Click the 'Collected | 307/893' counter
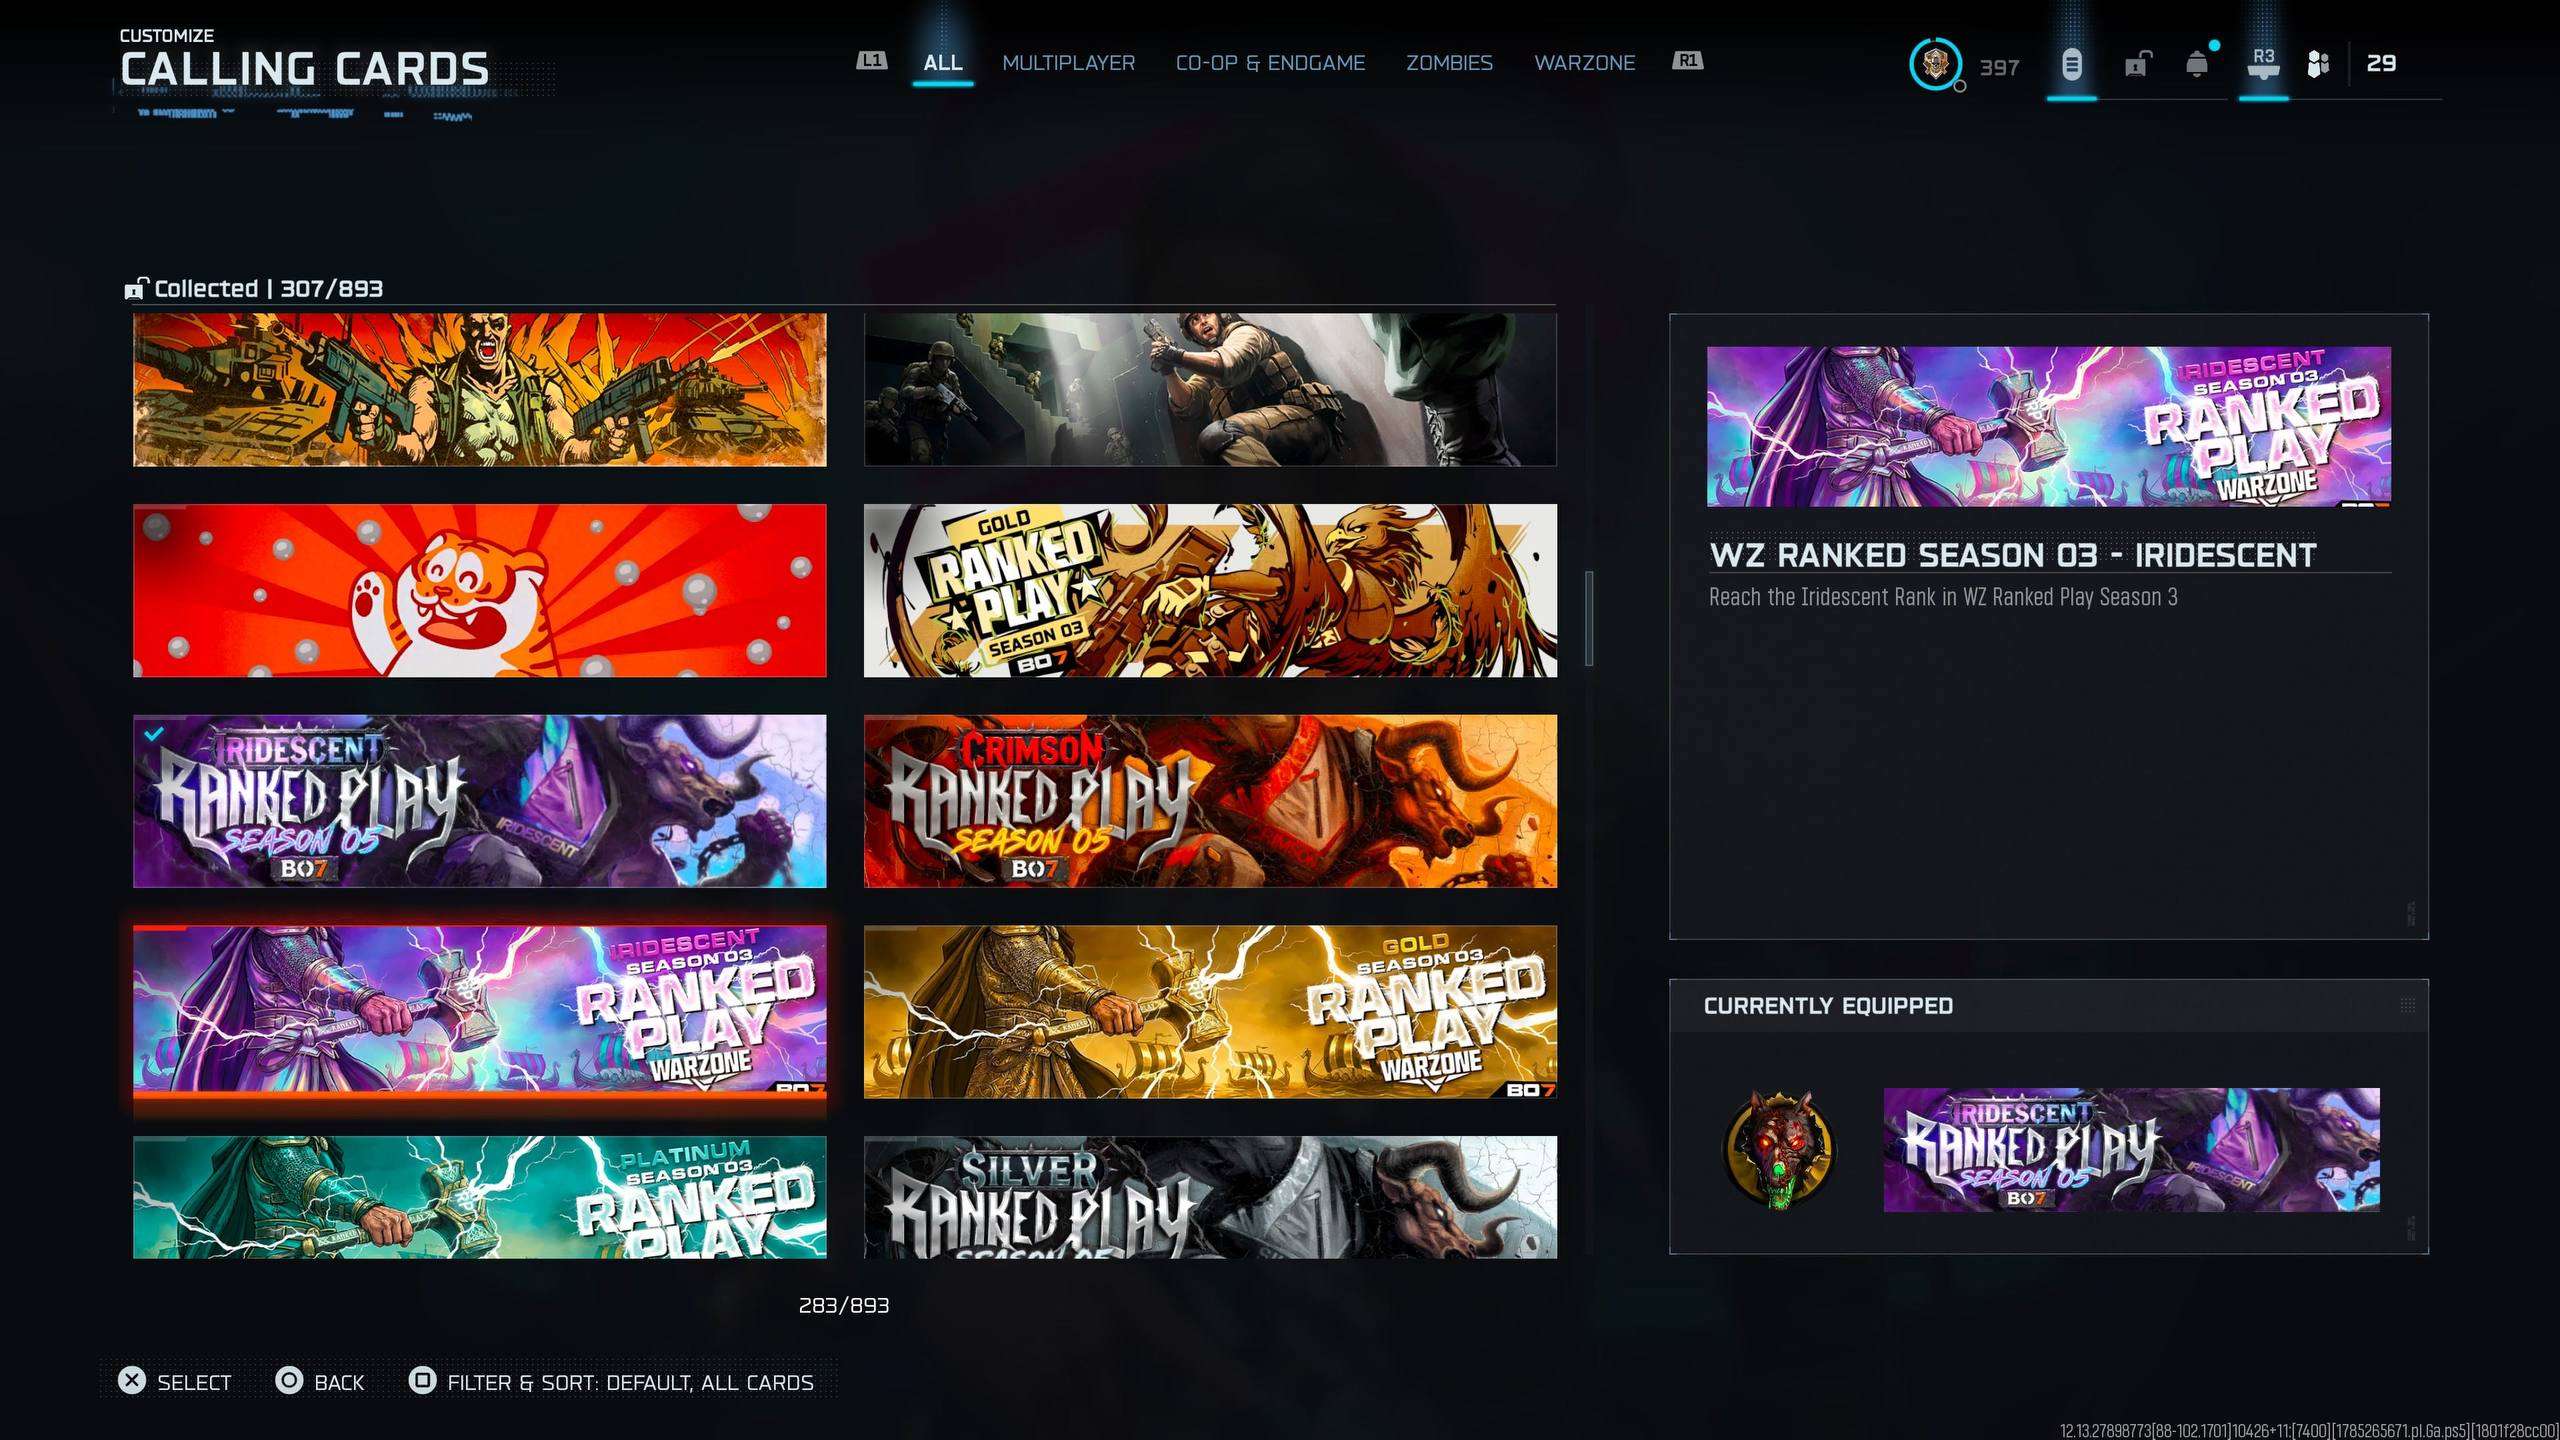 tap(268, 289)
